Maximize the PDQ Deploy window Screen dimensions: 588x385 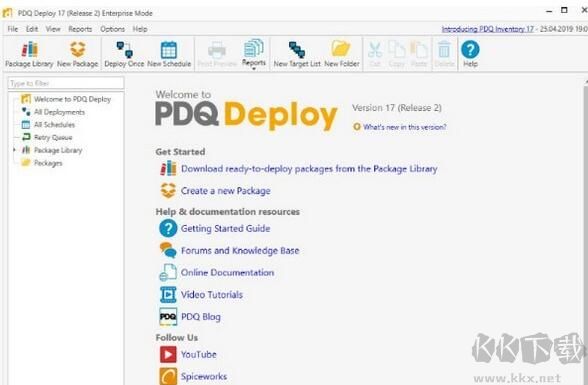click(564, 10)
